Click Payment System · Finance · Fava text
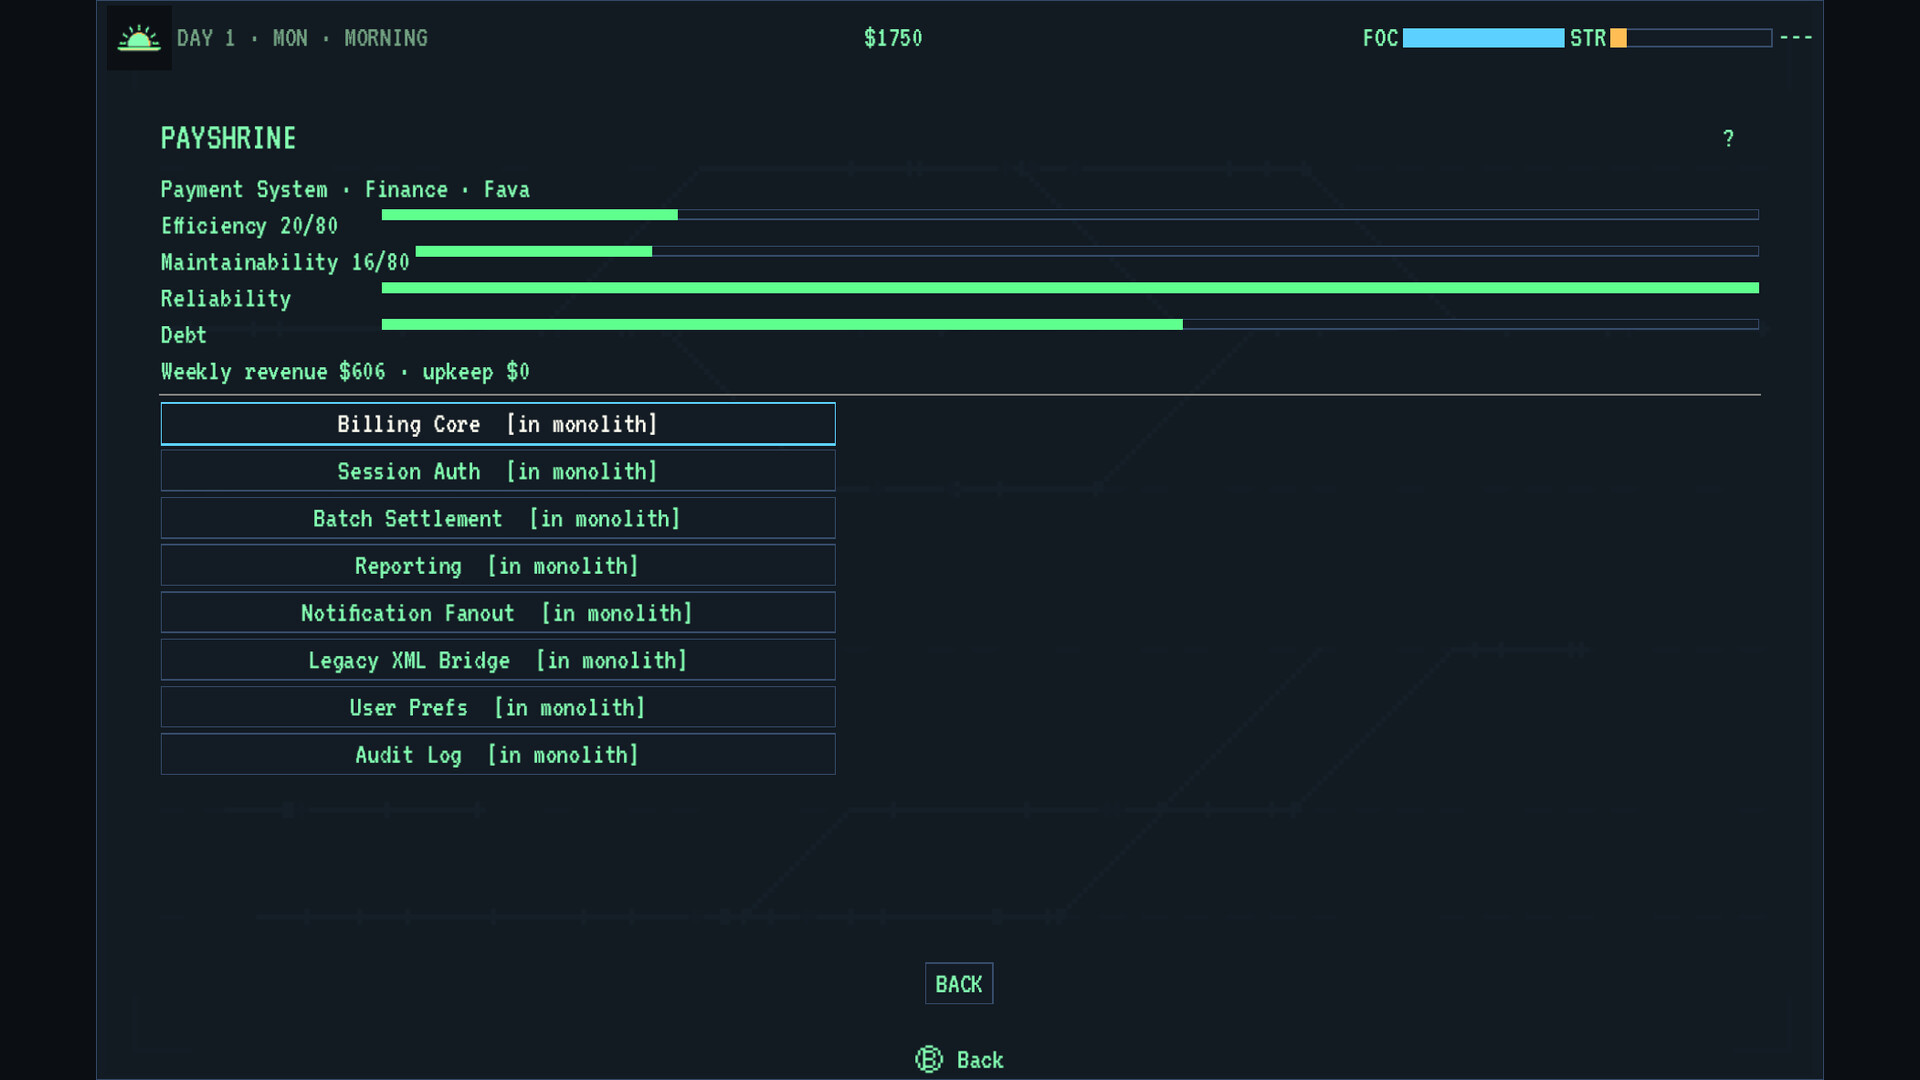The image size is (1920, 1080). [x=345, y=190]
